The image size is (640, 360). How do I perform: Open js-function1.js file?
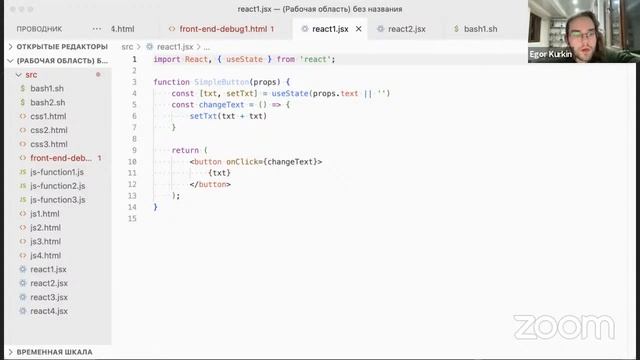[58, 172]
